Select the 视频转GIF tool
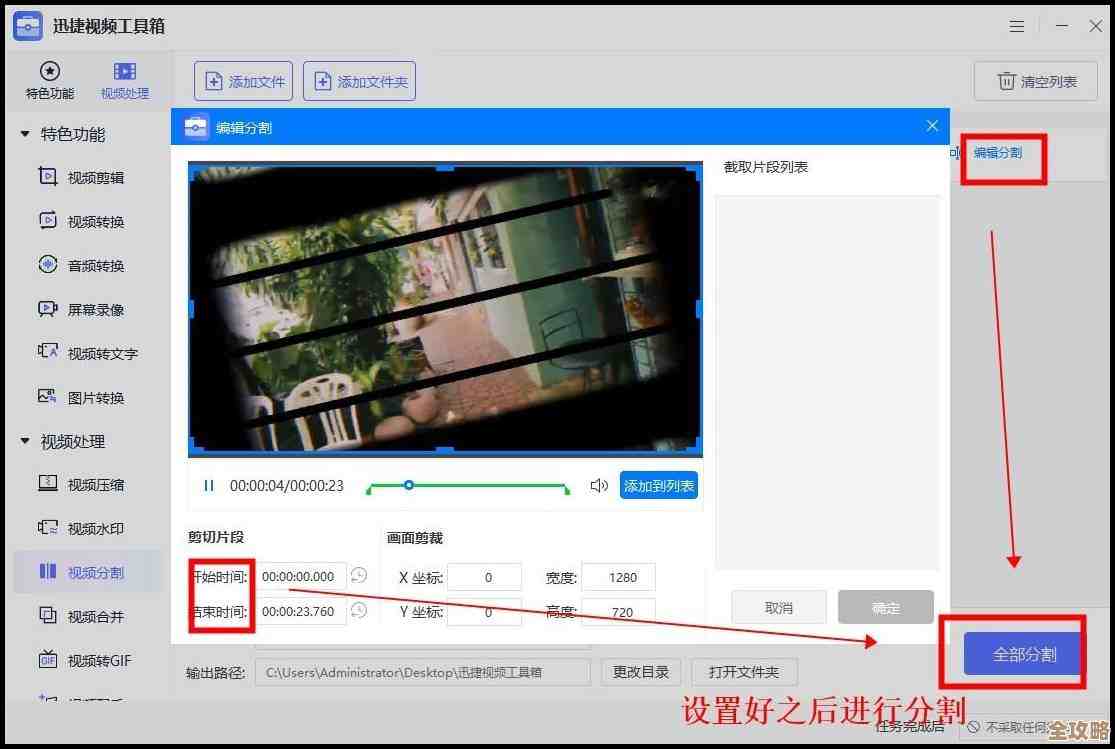Image resolution: width=1115 pixels, height=749 pixels. [x=97, y=660]
